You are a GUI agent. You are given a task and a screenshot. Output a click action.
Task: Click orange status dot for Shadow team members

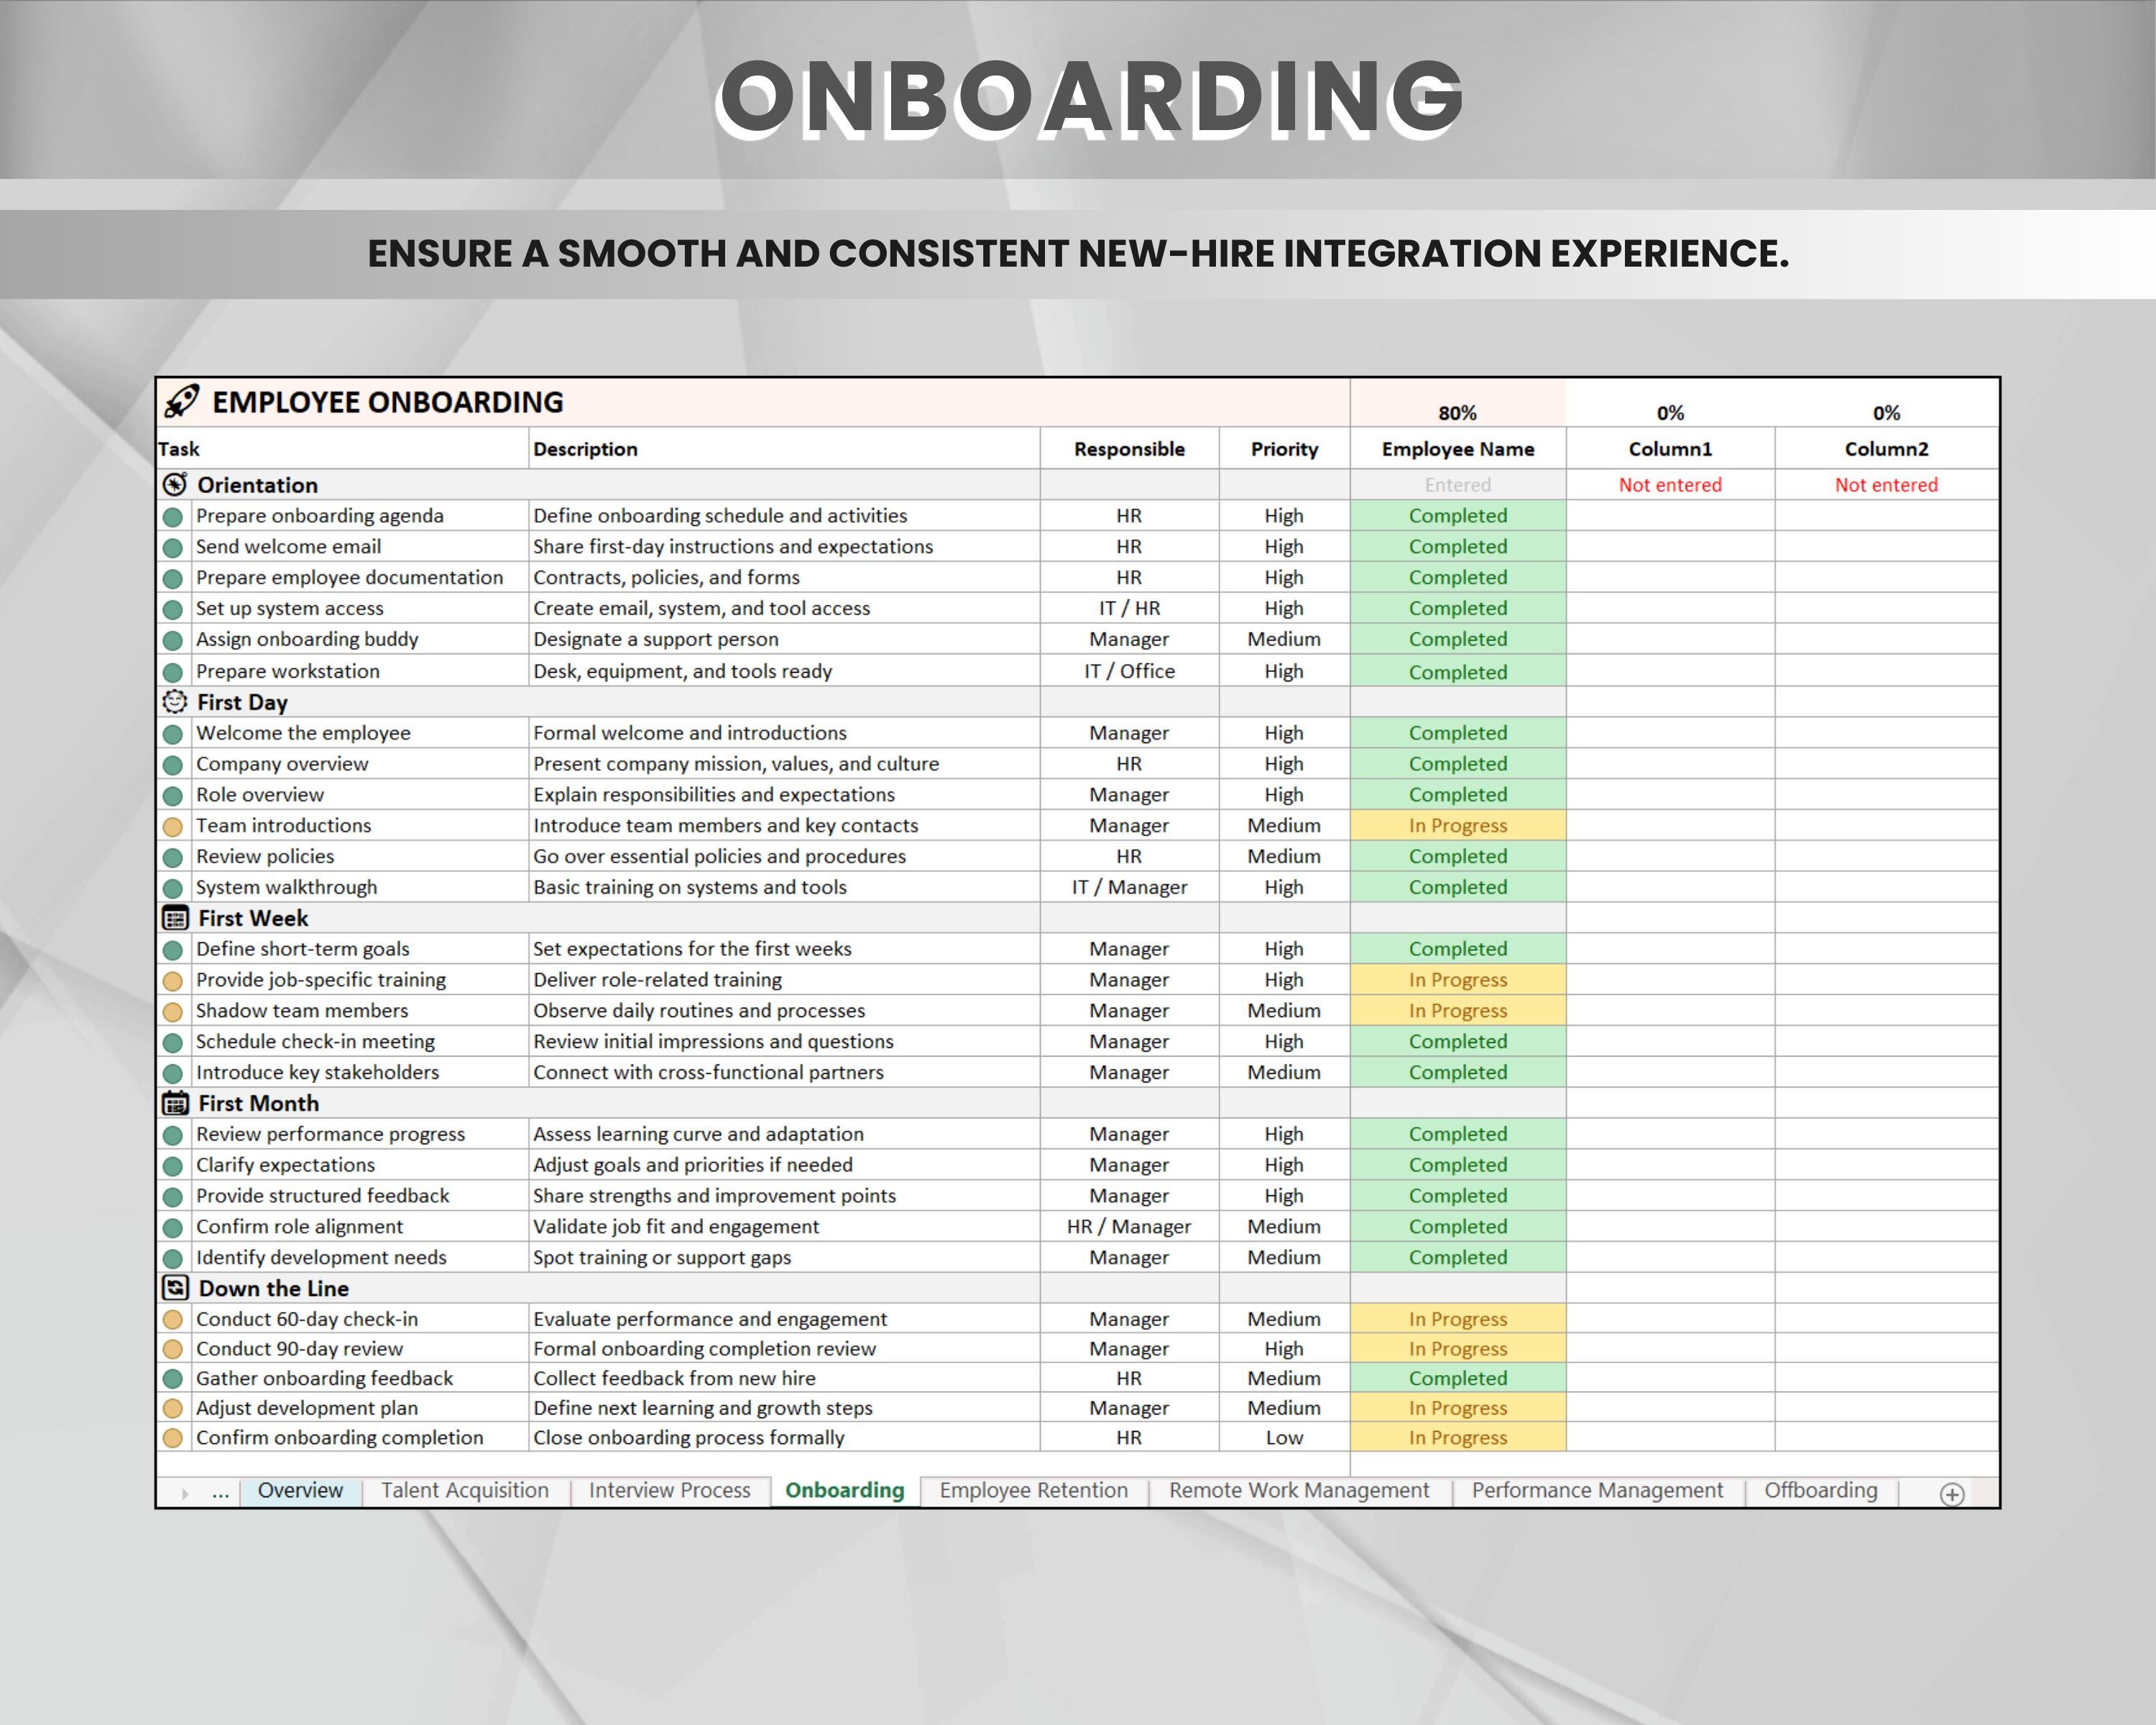(173, 1012)
